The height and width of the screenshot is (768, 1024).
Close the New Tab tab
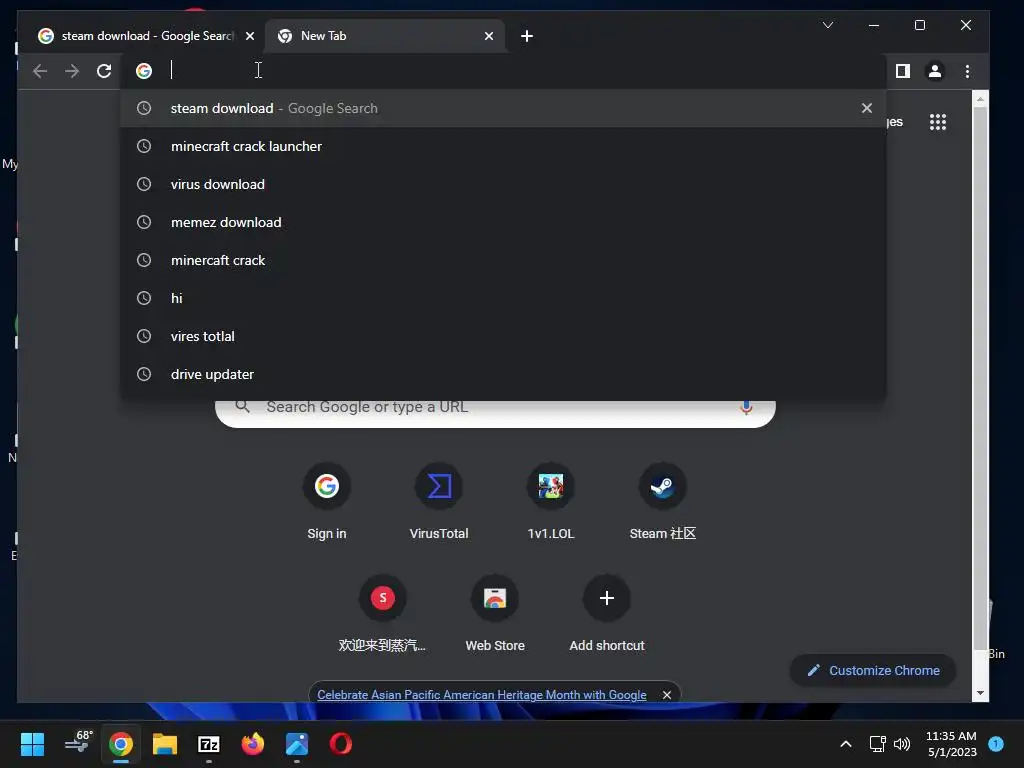click(488, 36)
